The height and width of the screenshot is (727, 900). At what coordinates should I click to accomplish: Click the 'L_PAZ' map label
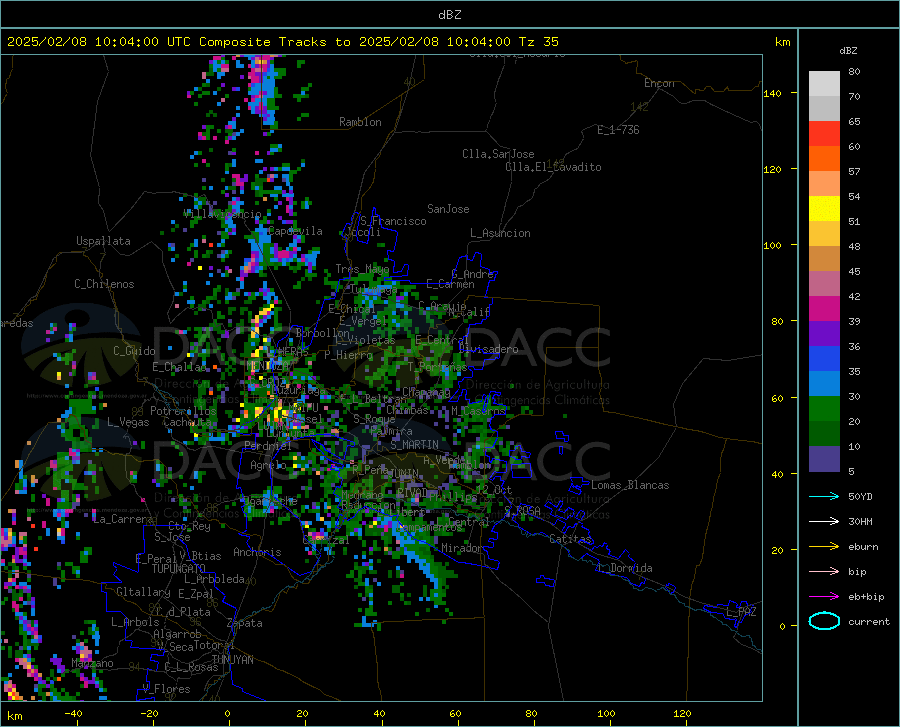[x=741, y=612]
